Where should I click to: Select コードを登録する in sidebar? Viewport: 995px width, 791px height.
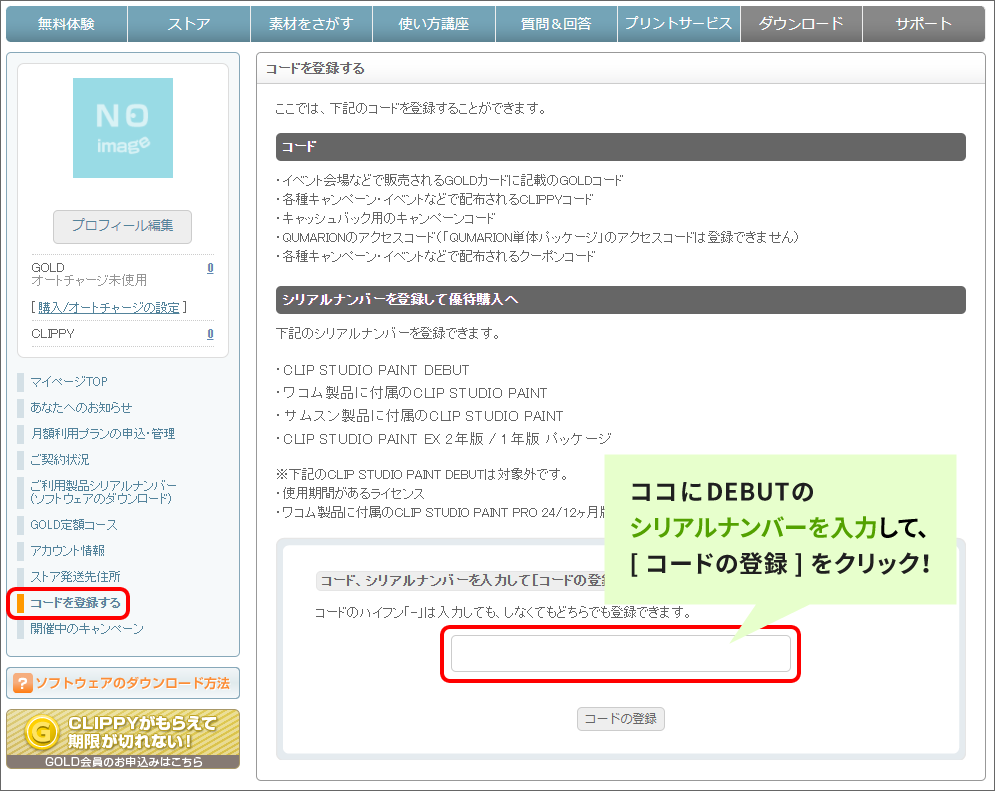click(x=75, y=603)
